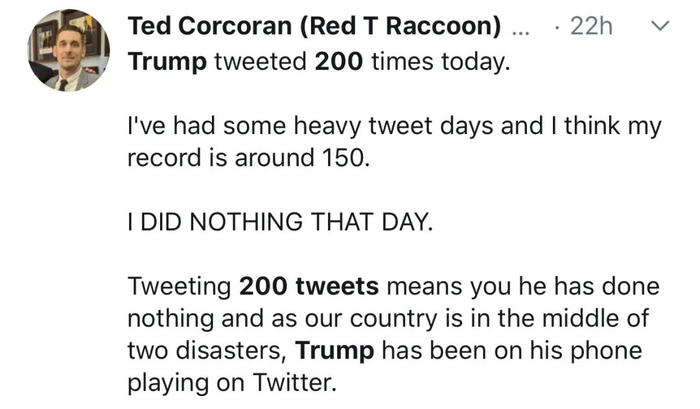This screenshot has height=409, width=700.
Task: Click the truncated ellipsis after the username
Action: [520, 29]
